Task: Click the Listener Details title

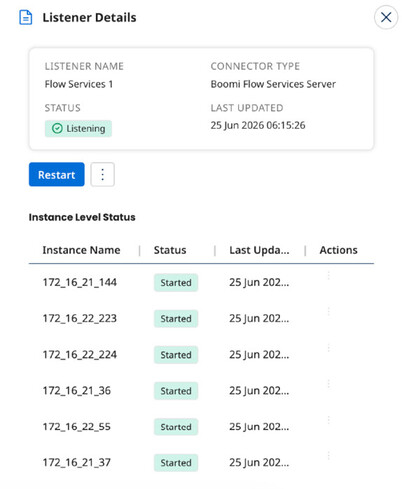Action: click(89, 17)
